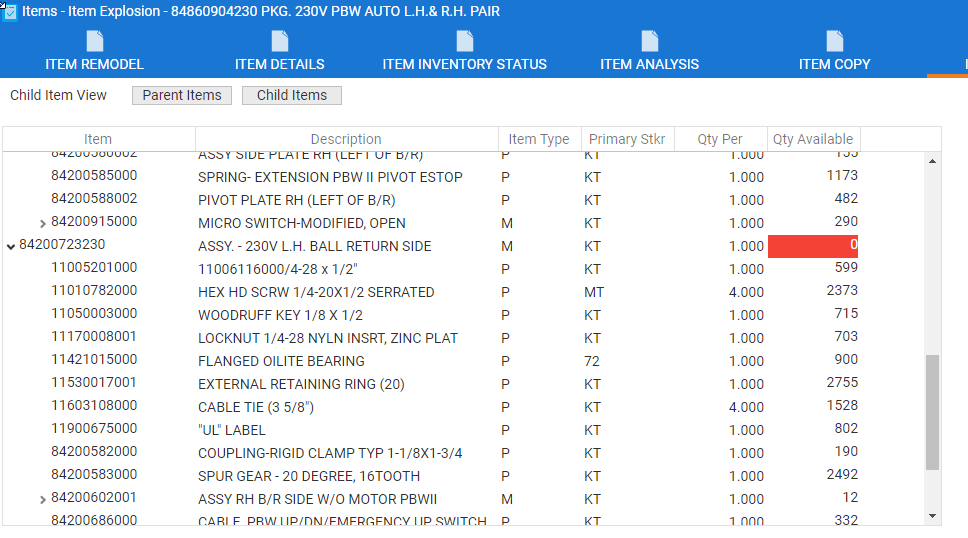Viewport: 968px width, 538px height.
Task: Click description FLANGED OILITE BEARING
Action: tap(282, 361)
